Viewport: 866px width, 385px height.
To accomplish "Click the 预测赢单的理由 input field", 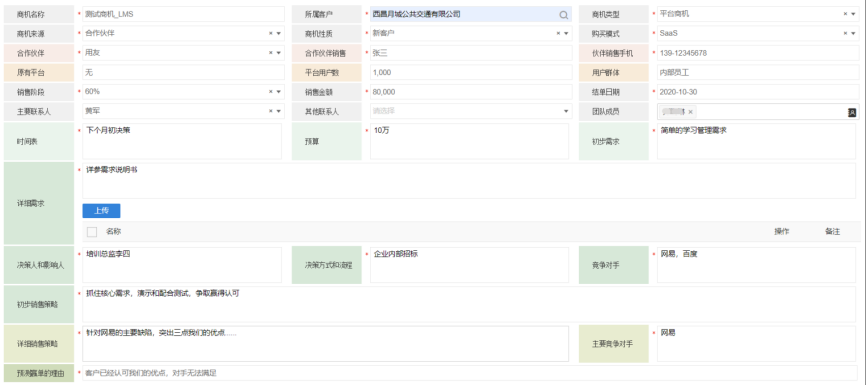I will coord(471,373).
